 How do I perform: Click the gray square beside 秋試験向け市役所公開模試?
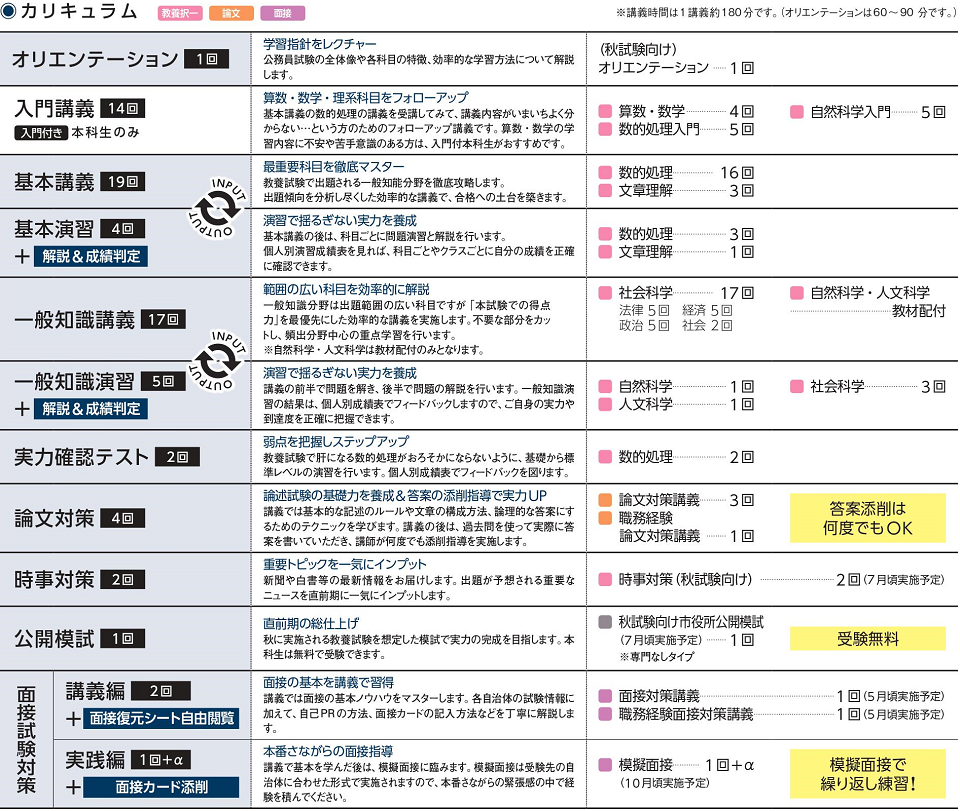point(604,621)
